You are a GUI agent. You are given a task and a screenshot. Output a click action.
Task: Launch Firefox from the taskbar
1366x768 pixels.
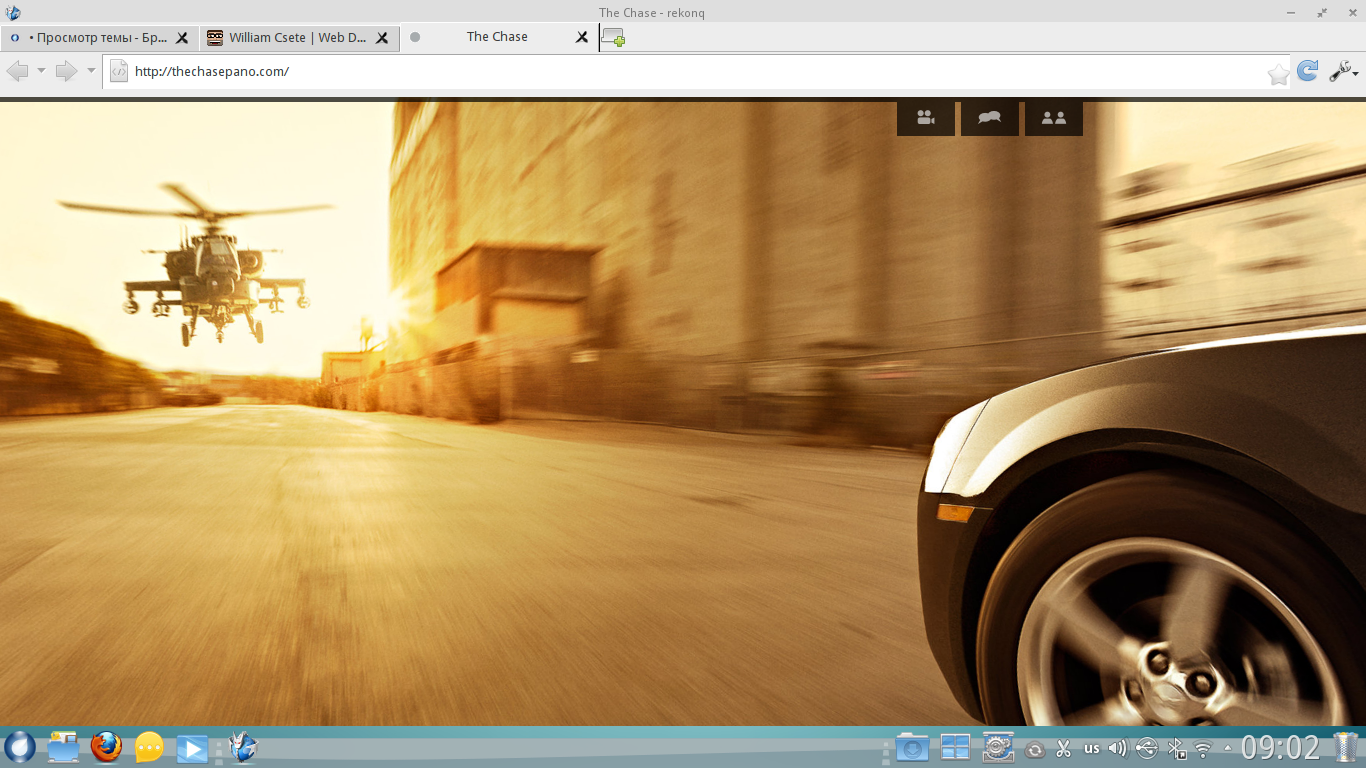[106, 747]
